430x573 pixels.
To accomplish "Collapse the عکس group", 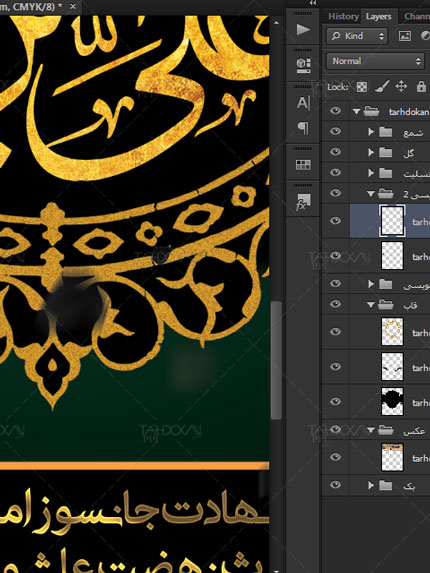I will tap(371, 430).
